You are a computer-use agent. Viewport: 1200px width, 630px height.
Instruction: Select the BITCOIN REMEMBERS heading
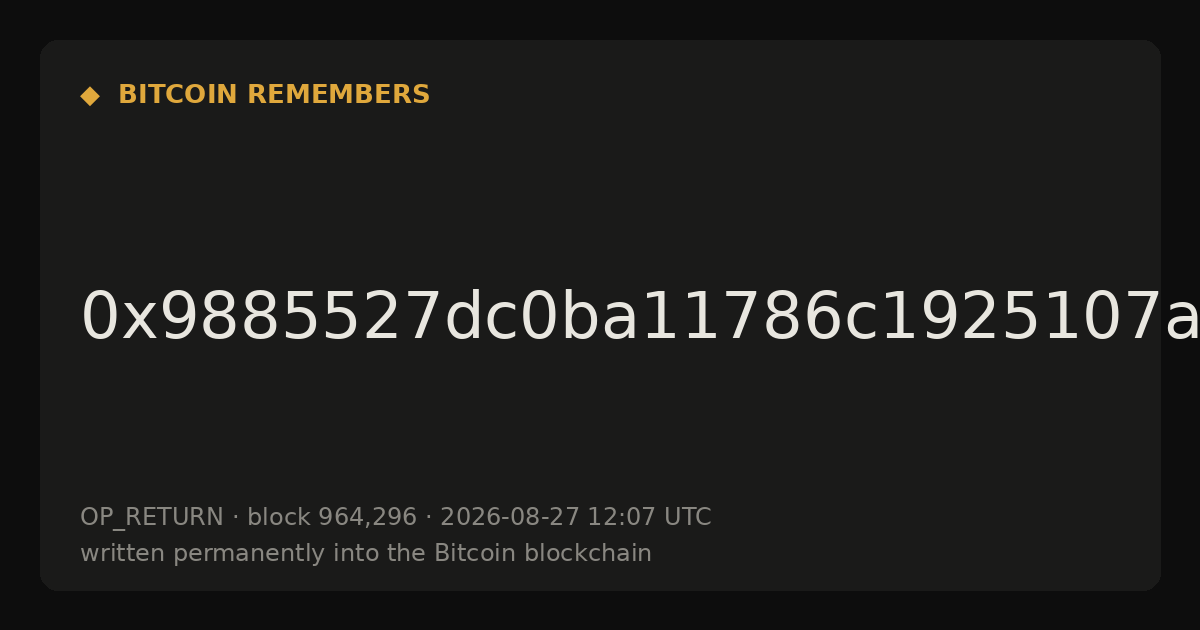point(274,95)
